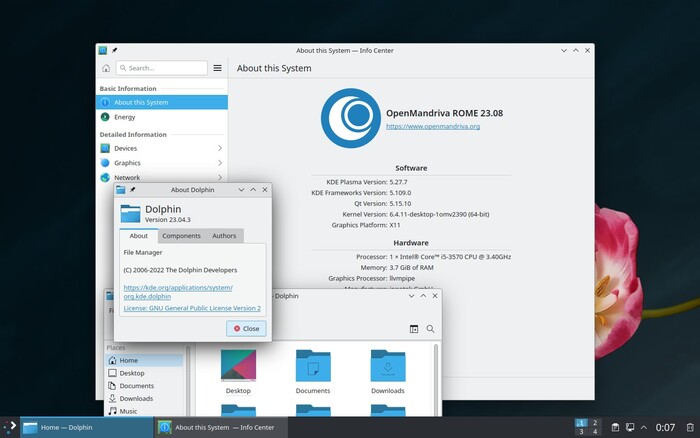Click the clipboard icon in system tray
This screenshot has height=438, width=700.
coord(615,427)
